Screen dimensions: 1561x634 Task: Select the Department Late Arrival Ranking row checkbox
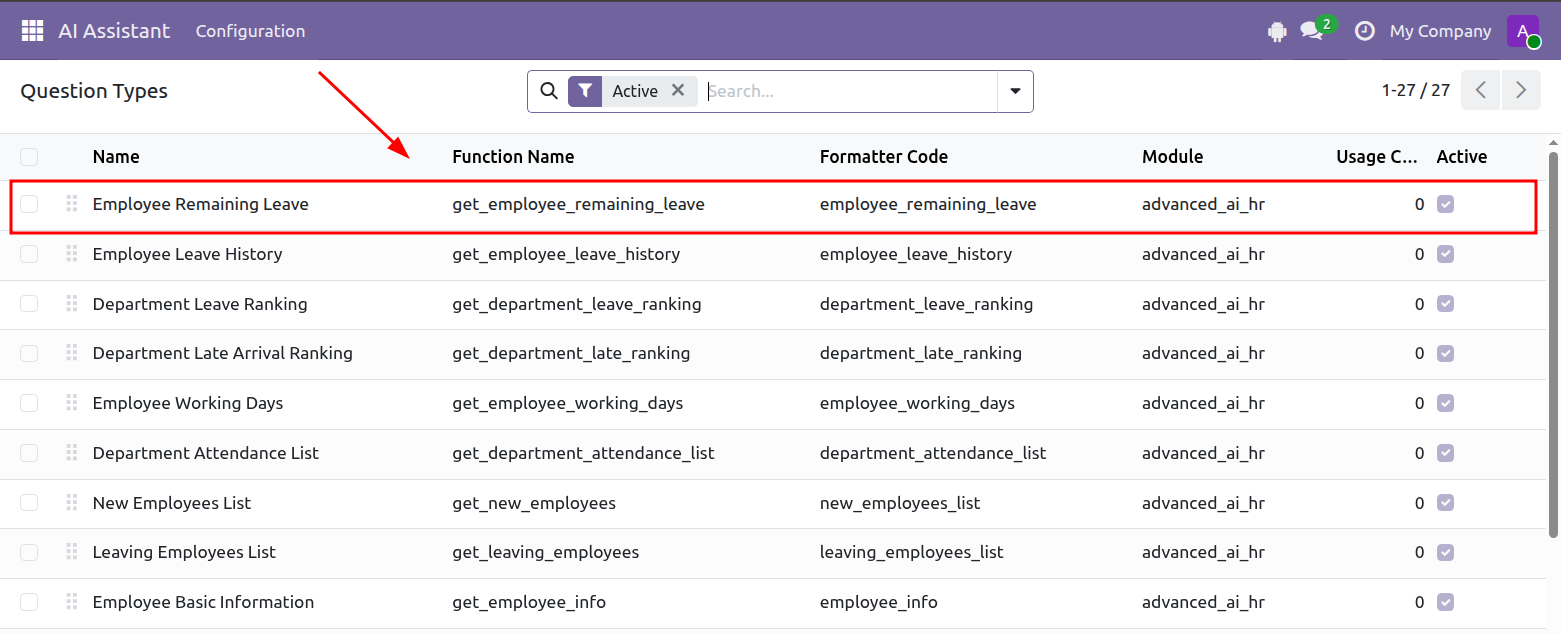tap(29, 353)
